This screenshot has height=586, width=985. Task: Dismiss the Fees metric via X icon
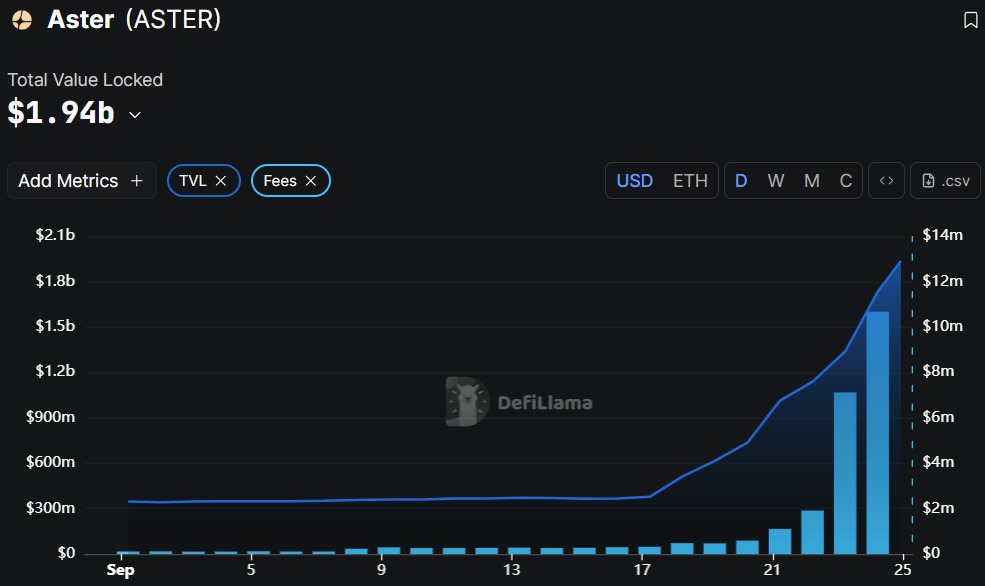pos(311,180)
